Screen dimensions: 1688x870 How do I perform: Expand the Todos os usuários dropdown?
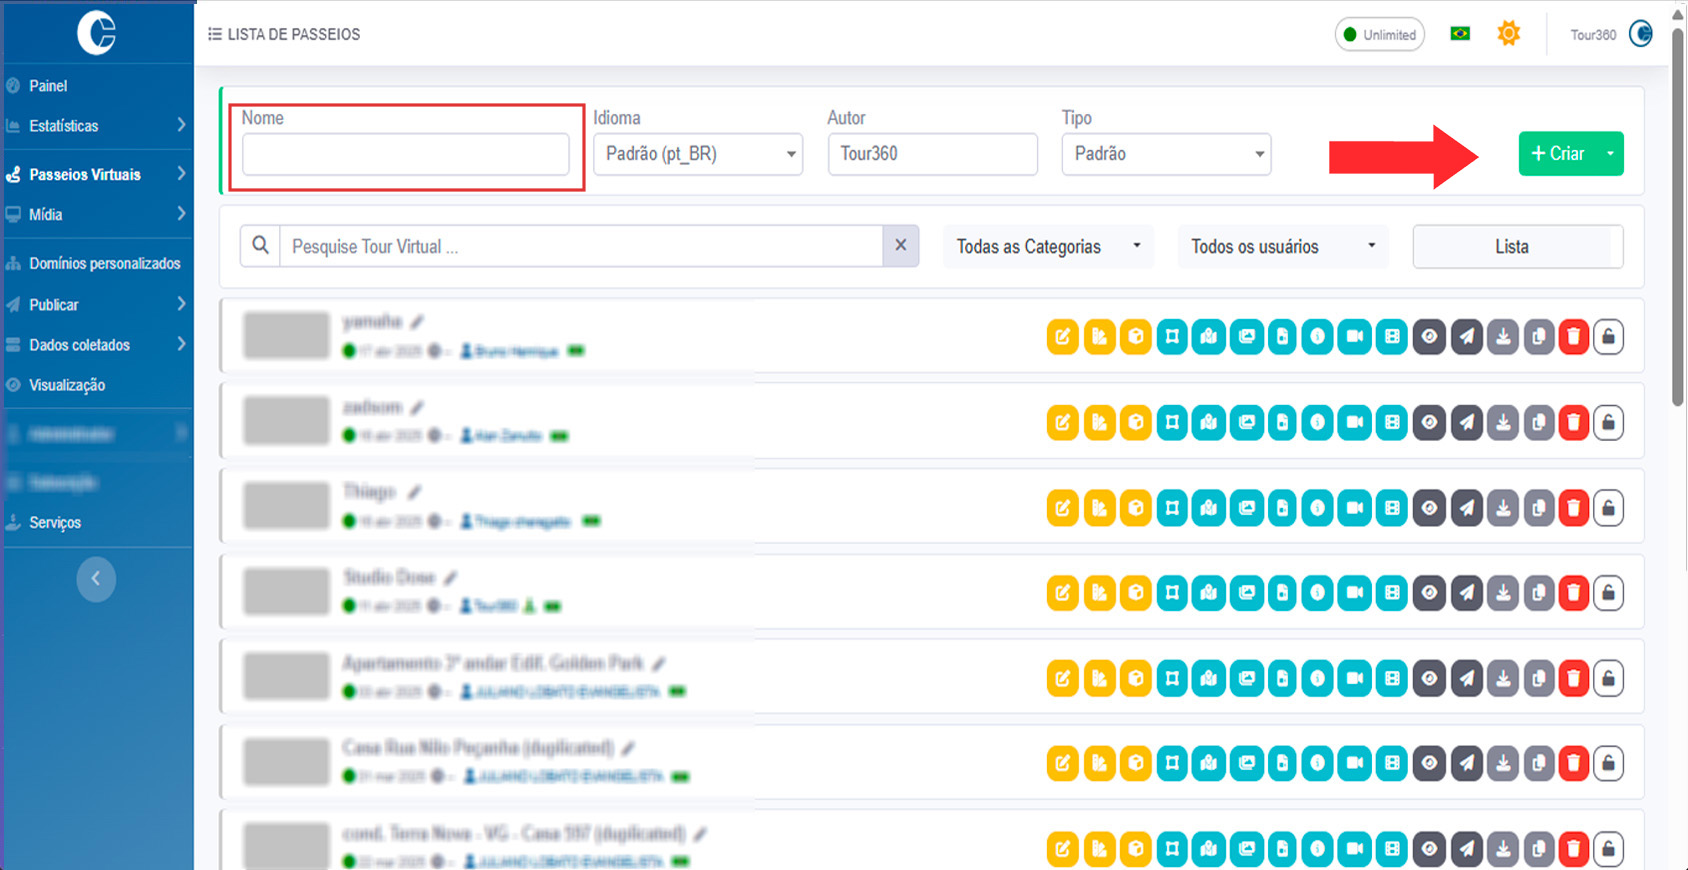pyautogui.click(x=1282, y=247)
